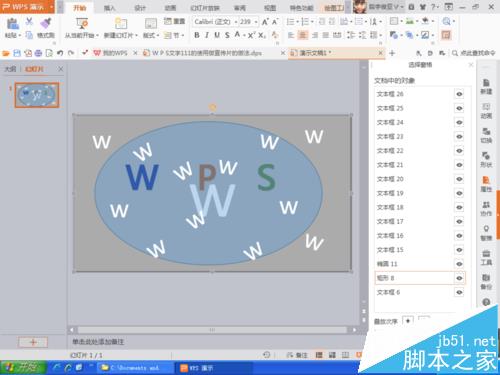The image size is (500, 375).
Task: Hide 文本框 19 via eye icon
Action: tap(459, 193)
